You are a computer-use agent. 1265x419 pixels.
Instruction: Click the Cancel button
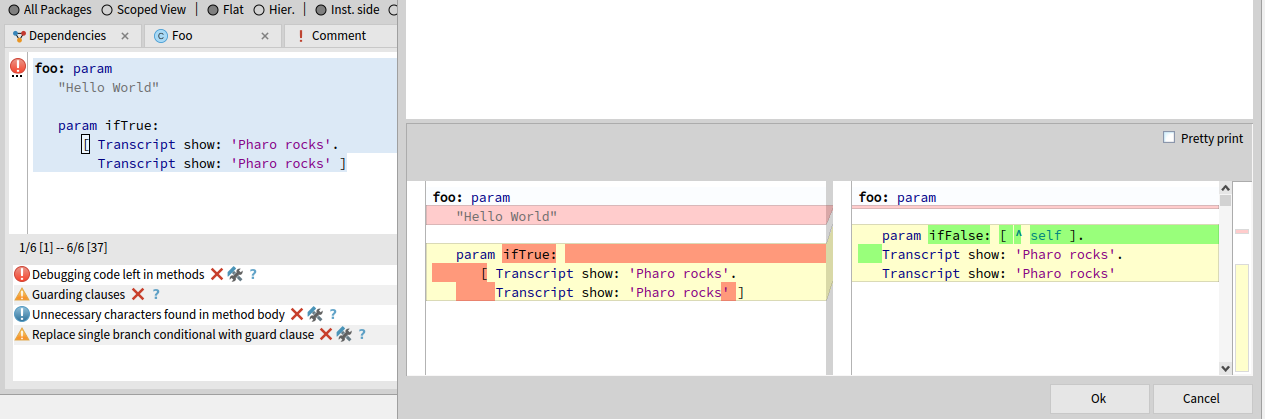coord(1201,398)
